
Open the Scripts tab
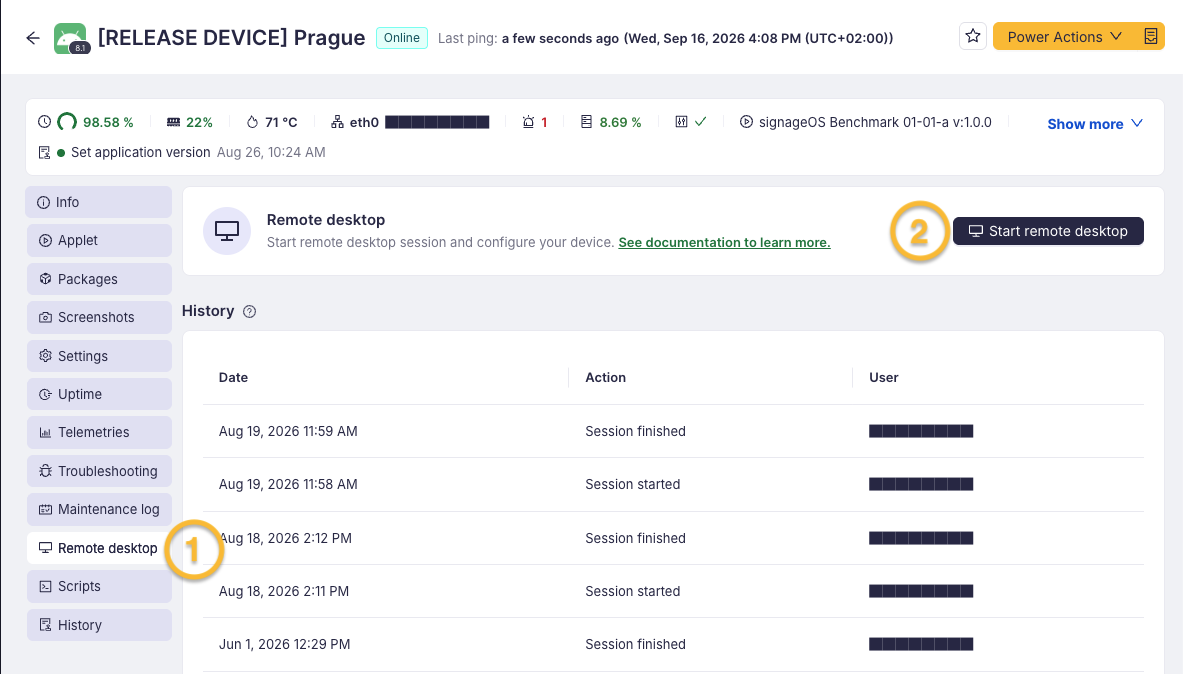pyautogui.click(x=99, y=586)
